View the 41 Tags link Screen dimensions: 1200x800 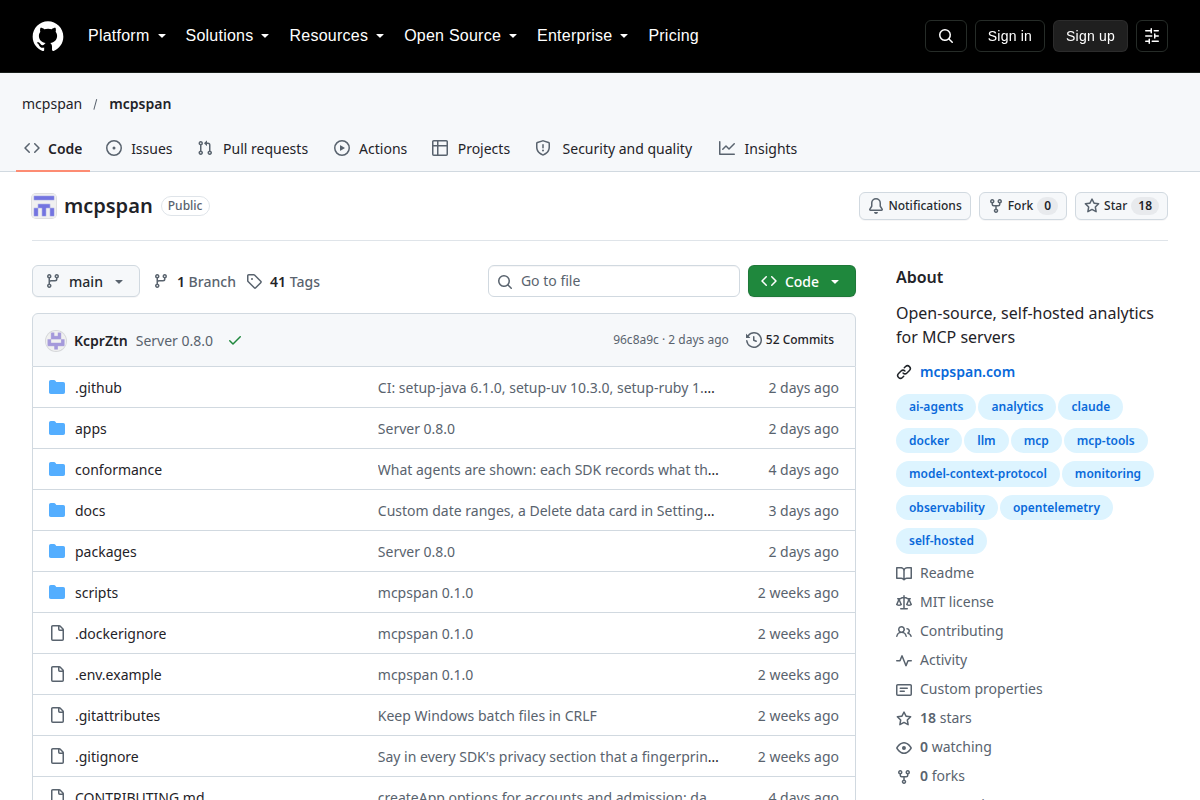coord(284,282)
